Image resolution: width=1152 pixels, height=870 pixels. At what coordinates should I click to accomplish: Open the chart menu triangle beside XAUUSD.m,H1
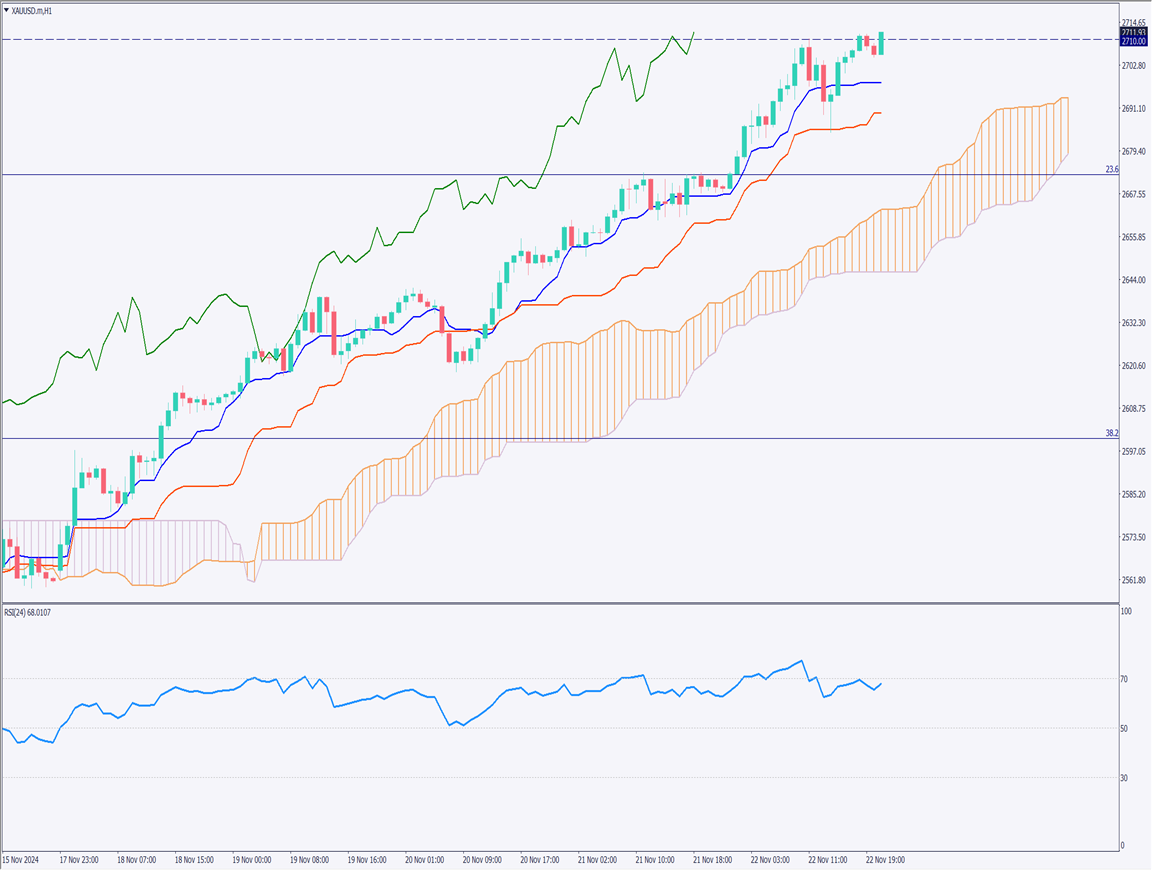tap(6, 10)
